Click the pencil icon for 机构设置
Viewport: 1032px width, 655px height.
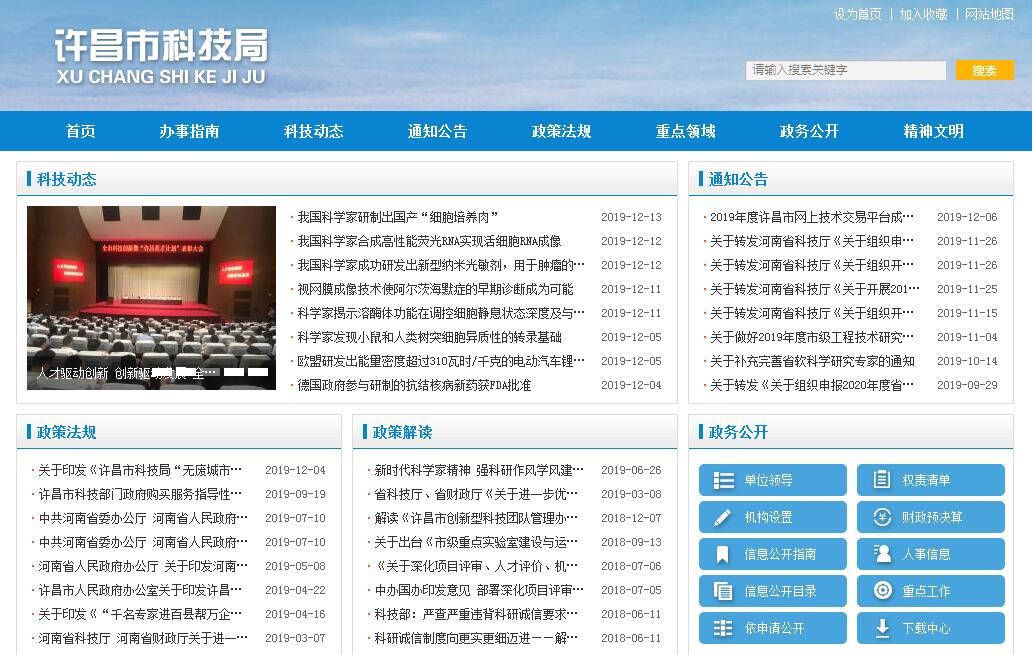[723, 518]
